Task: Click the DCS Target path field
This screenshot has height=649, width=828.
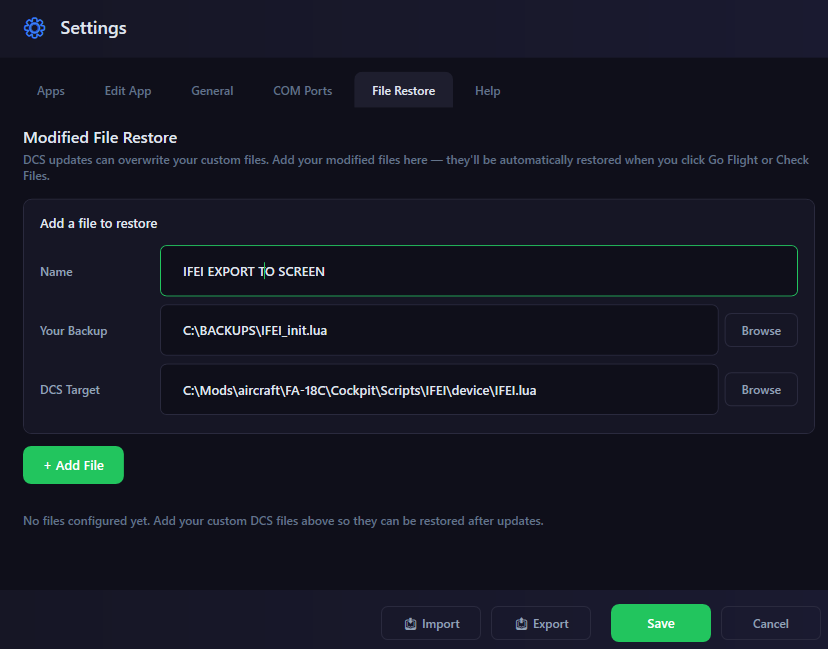Action: pyautogui.click(x=439, y=389)
